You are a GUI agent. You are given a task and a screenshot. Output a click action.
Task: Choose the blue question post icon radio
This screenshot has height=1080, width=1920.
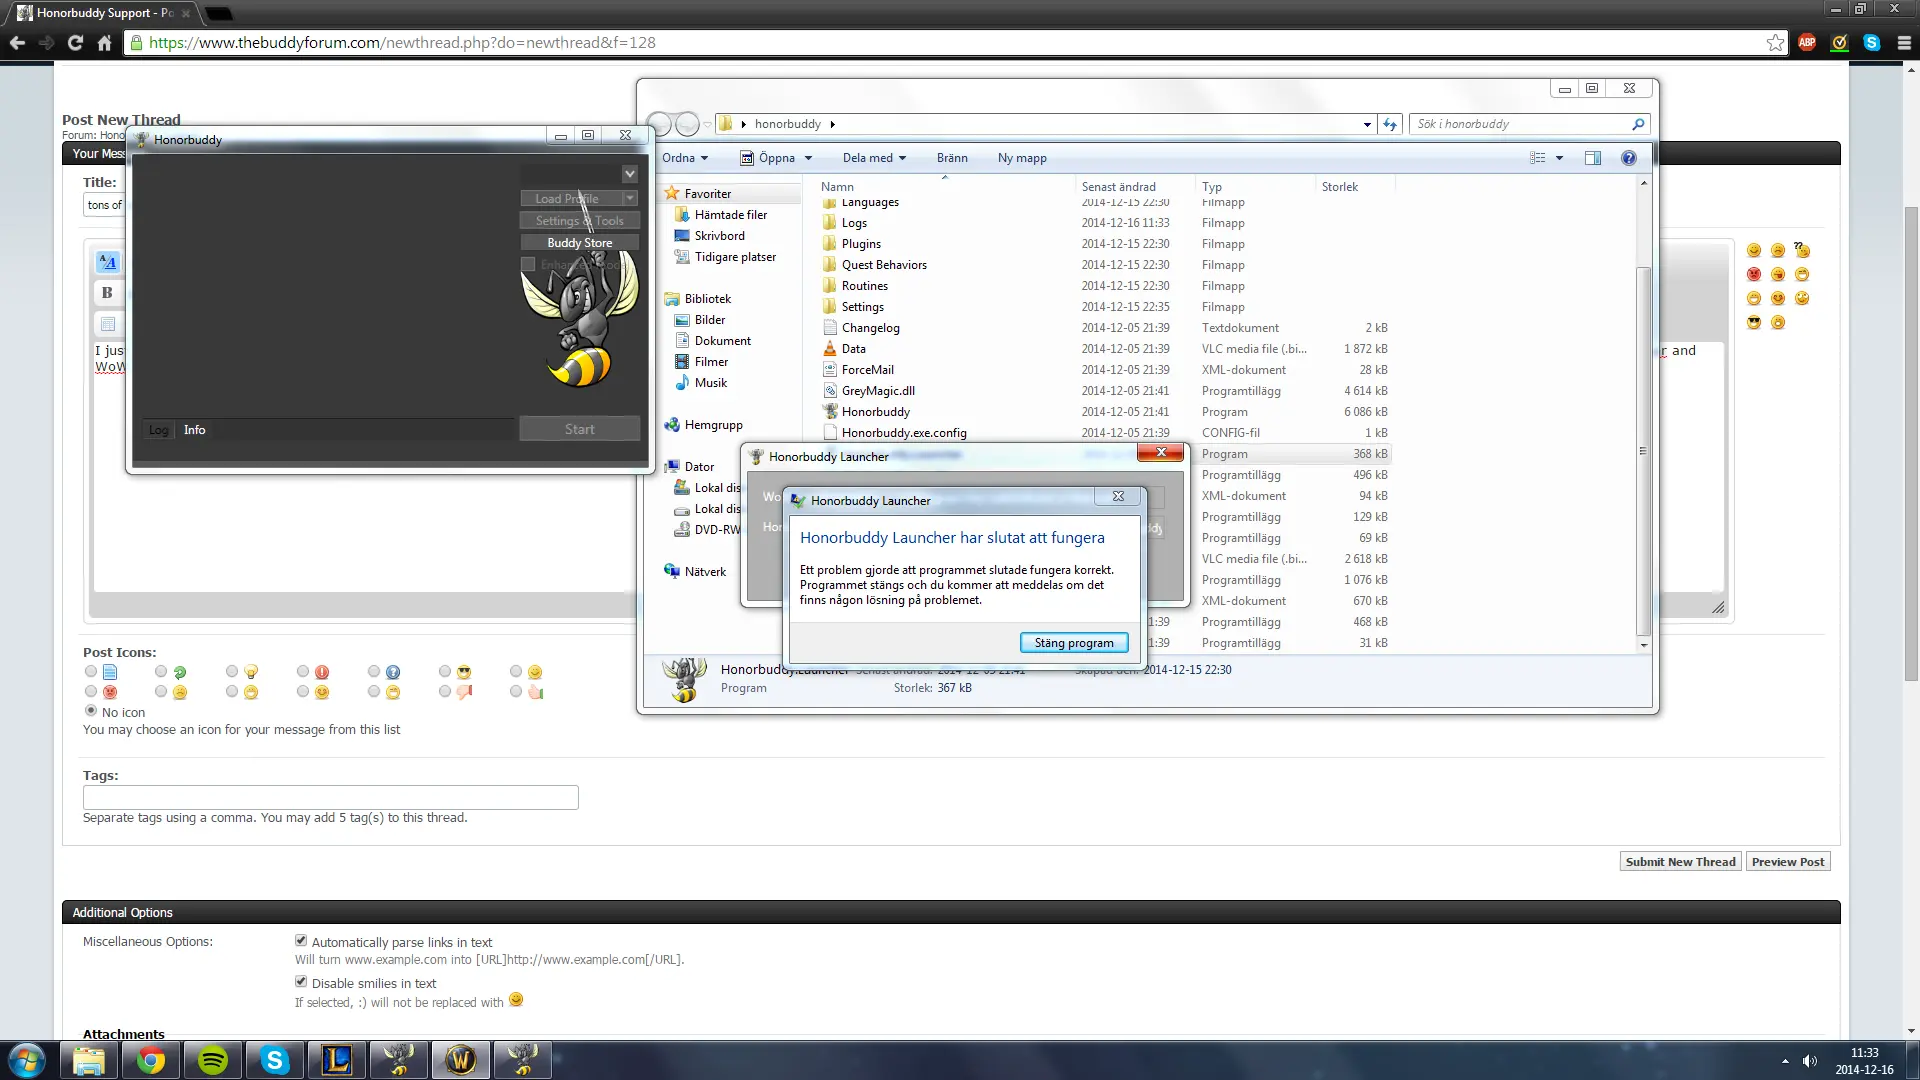[x=374, y=672]
